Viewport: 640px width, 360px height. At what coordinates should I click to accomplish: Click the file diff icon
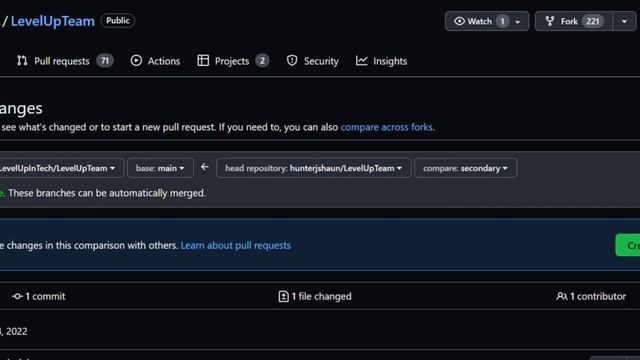(283, 296)
